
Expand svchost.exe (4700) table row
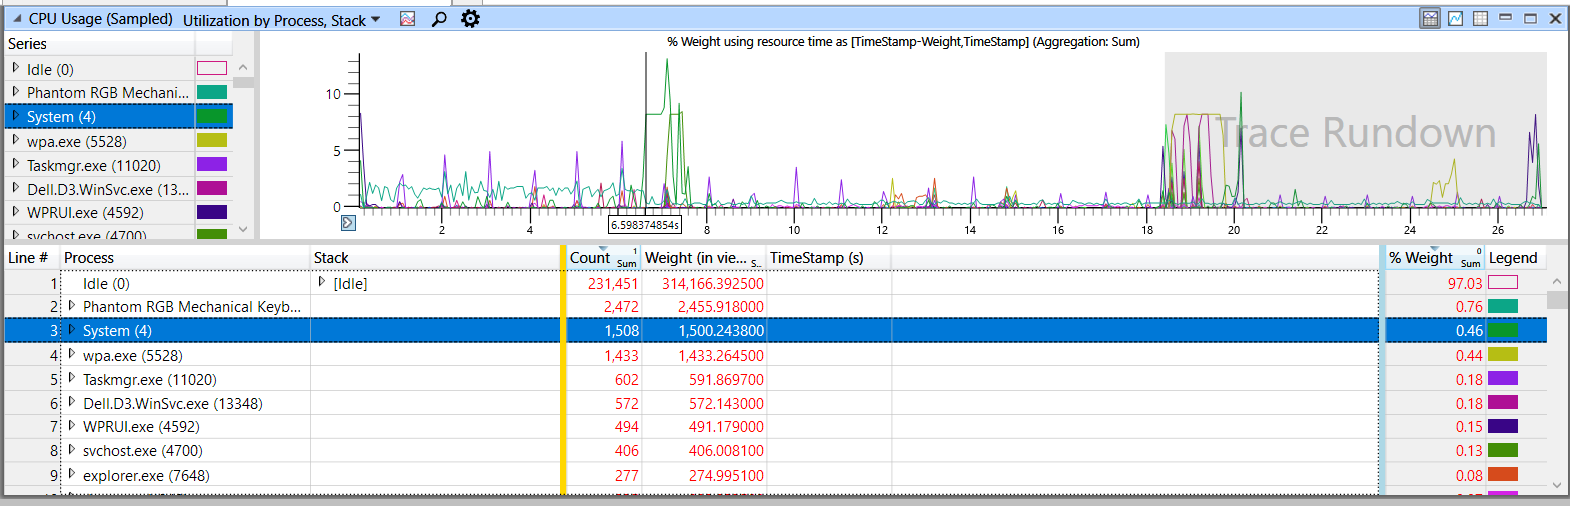click(x=72, y=450)
